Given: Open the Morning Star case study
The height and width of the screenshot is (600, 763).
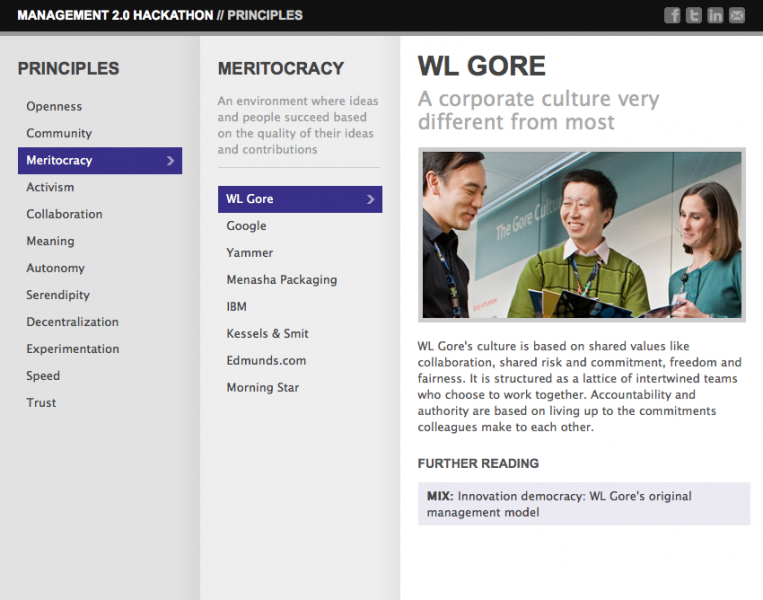Looking at the screenshot, I should point(263,388).
